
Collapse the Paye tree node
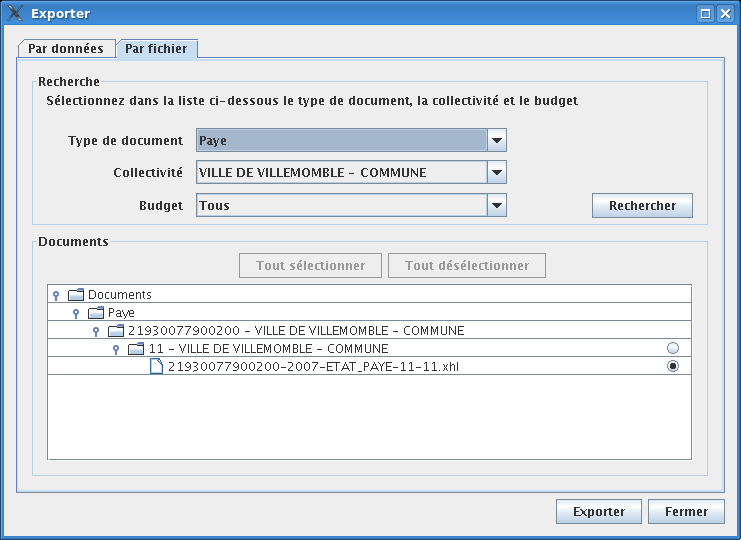click(x=76, y=314)
